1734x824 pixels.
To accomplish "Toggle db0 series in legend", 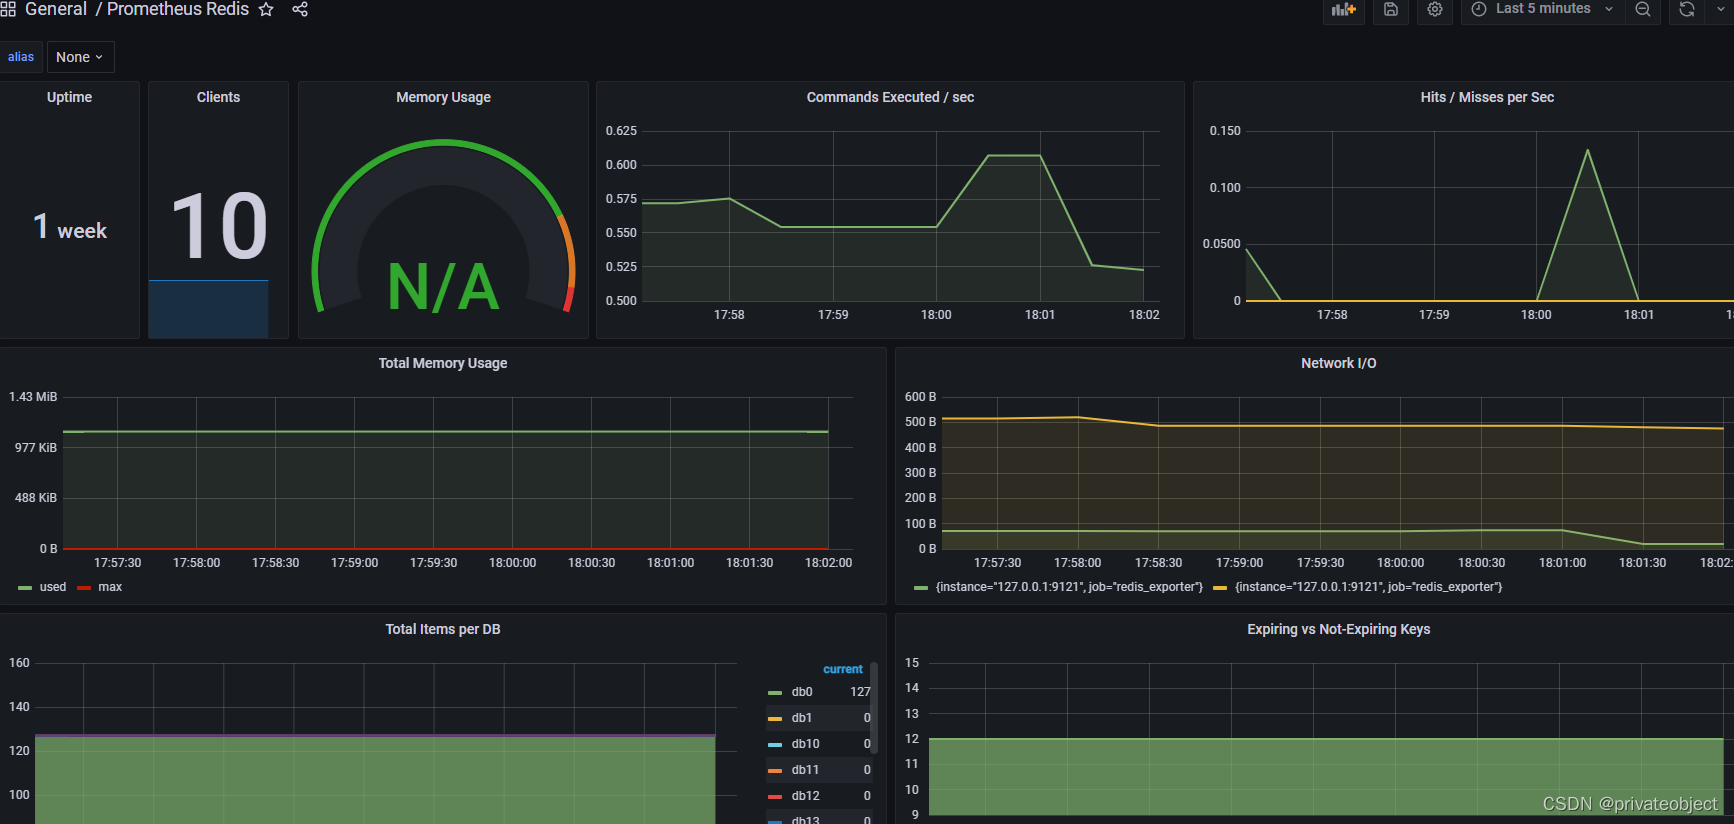I will point(802,692).
